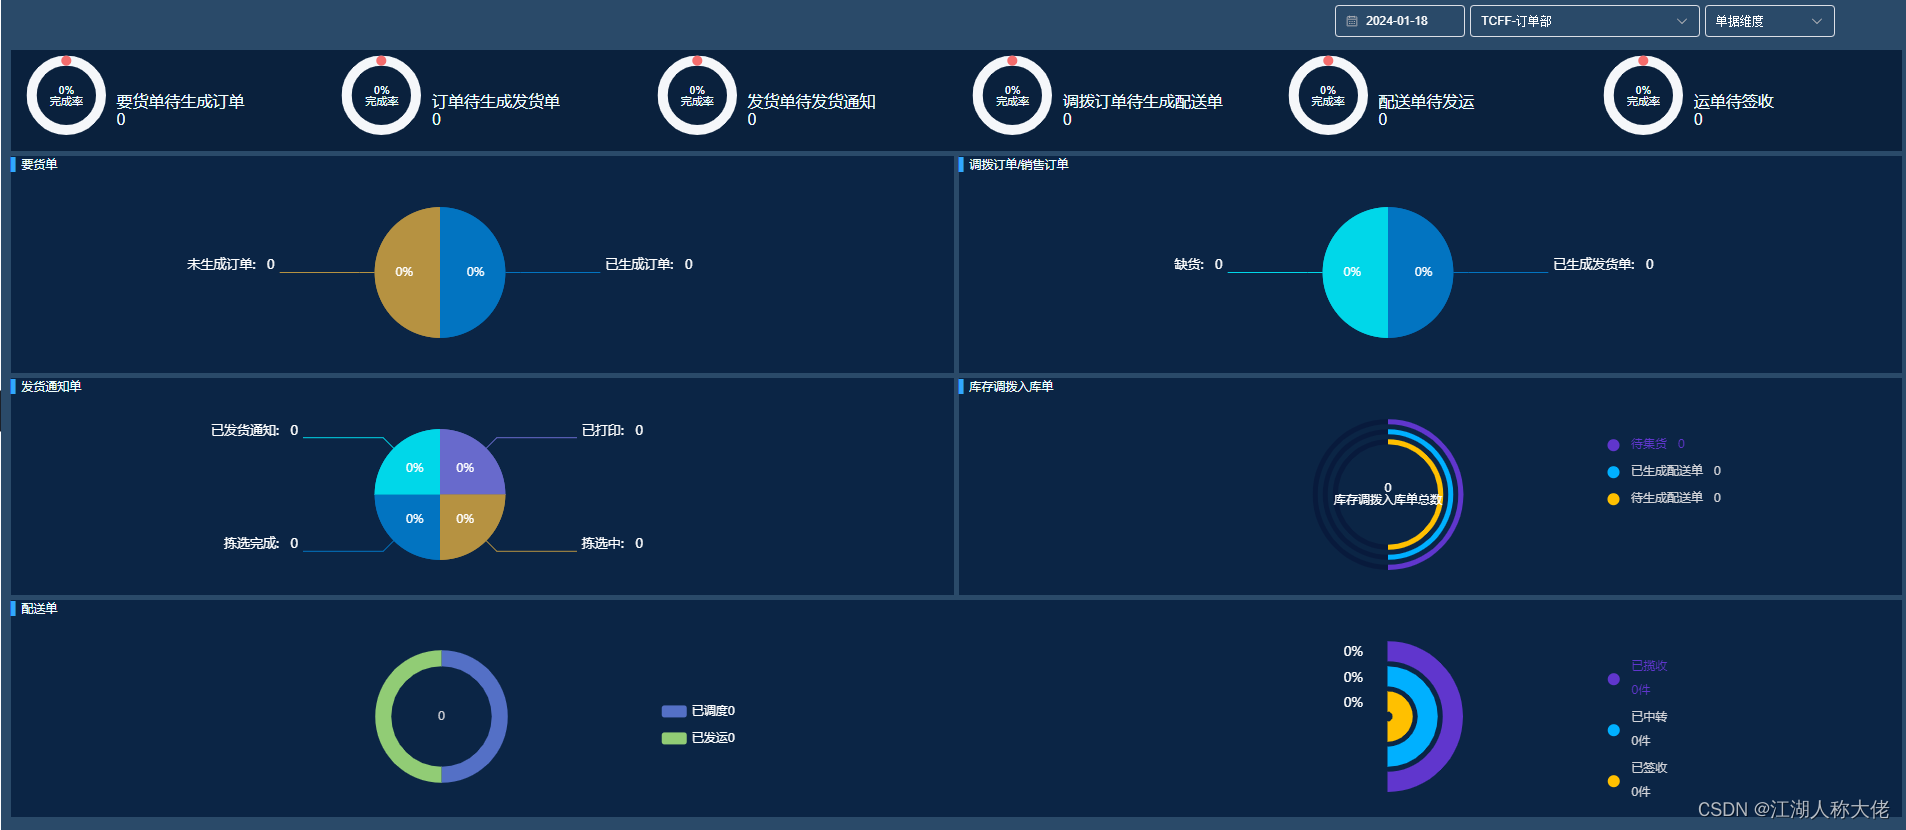This screenshot has width=1906, height=830.
Task: Click the 已发货通知: 0 chart label
Action: [254, 430]
